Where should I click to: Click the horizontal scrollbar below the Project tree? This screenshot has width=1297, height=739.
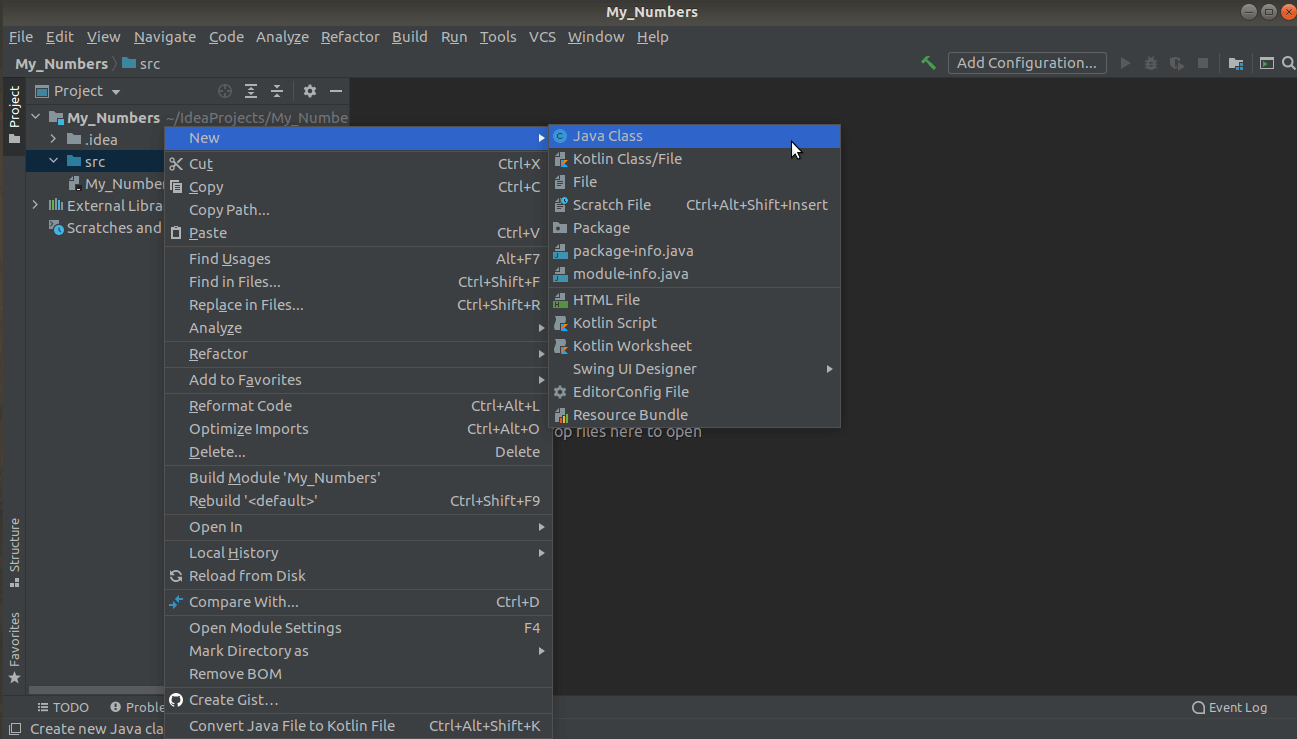click(x=95, y=689)
